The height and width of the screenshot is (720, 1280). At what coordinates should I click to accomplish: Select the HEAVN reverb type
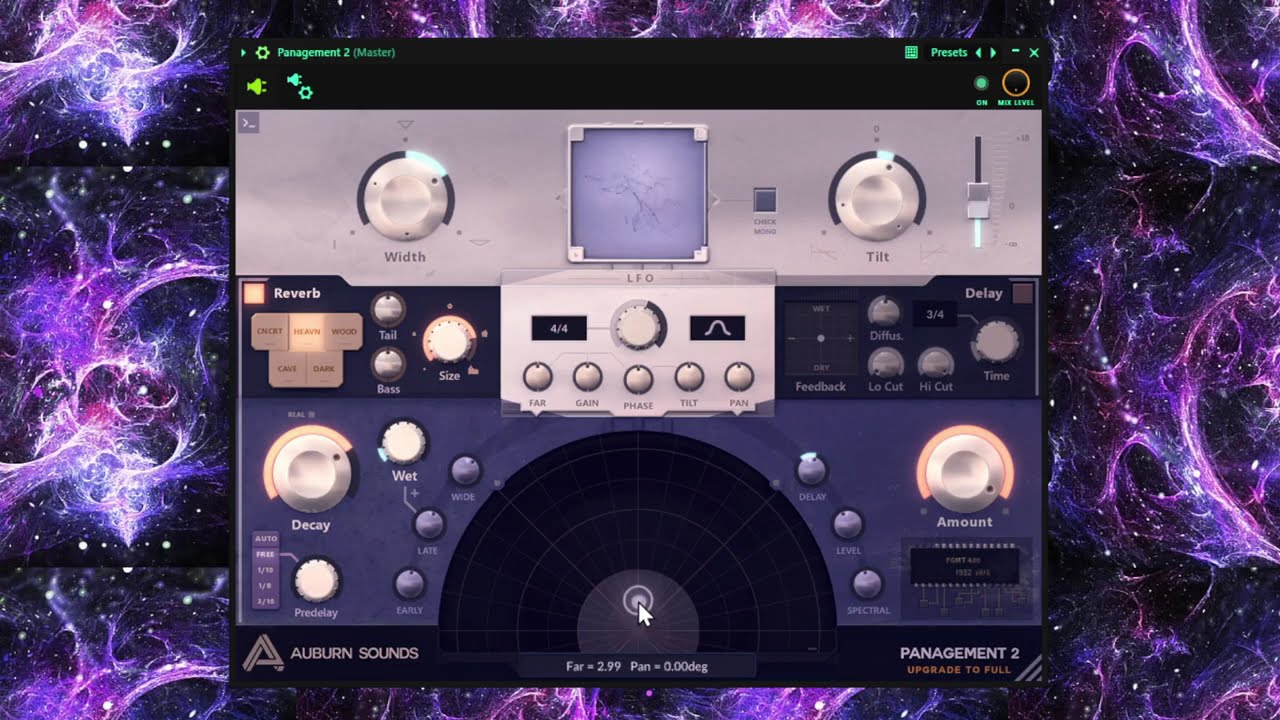click(307, 332)
